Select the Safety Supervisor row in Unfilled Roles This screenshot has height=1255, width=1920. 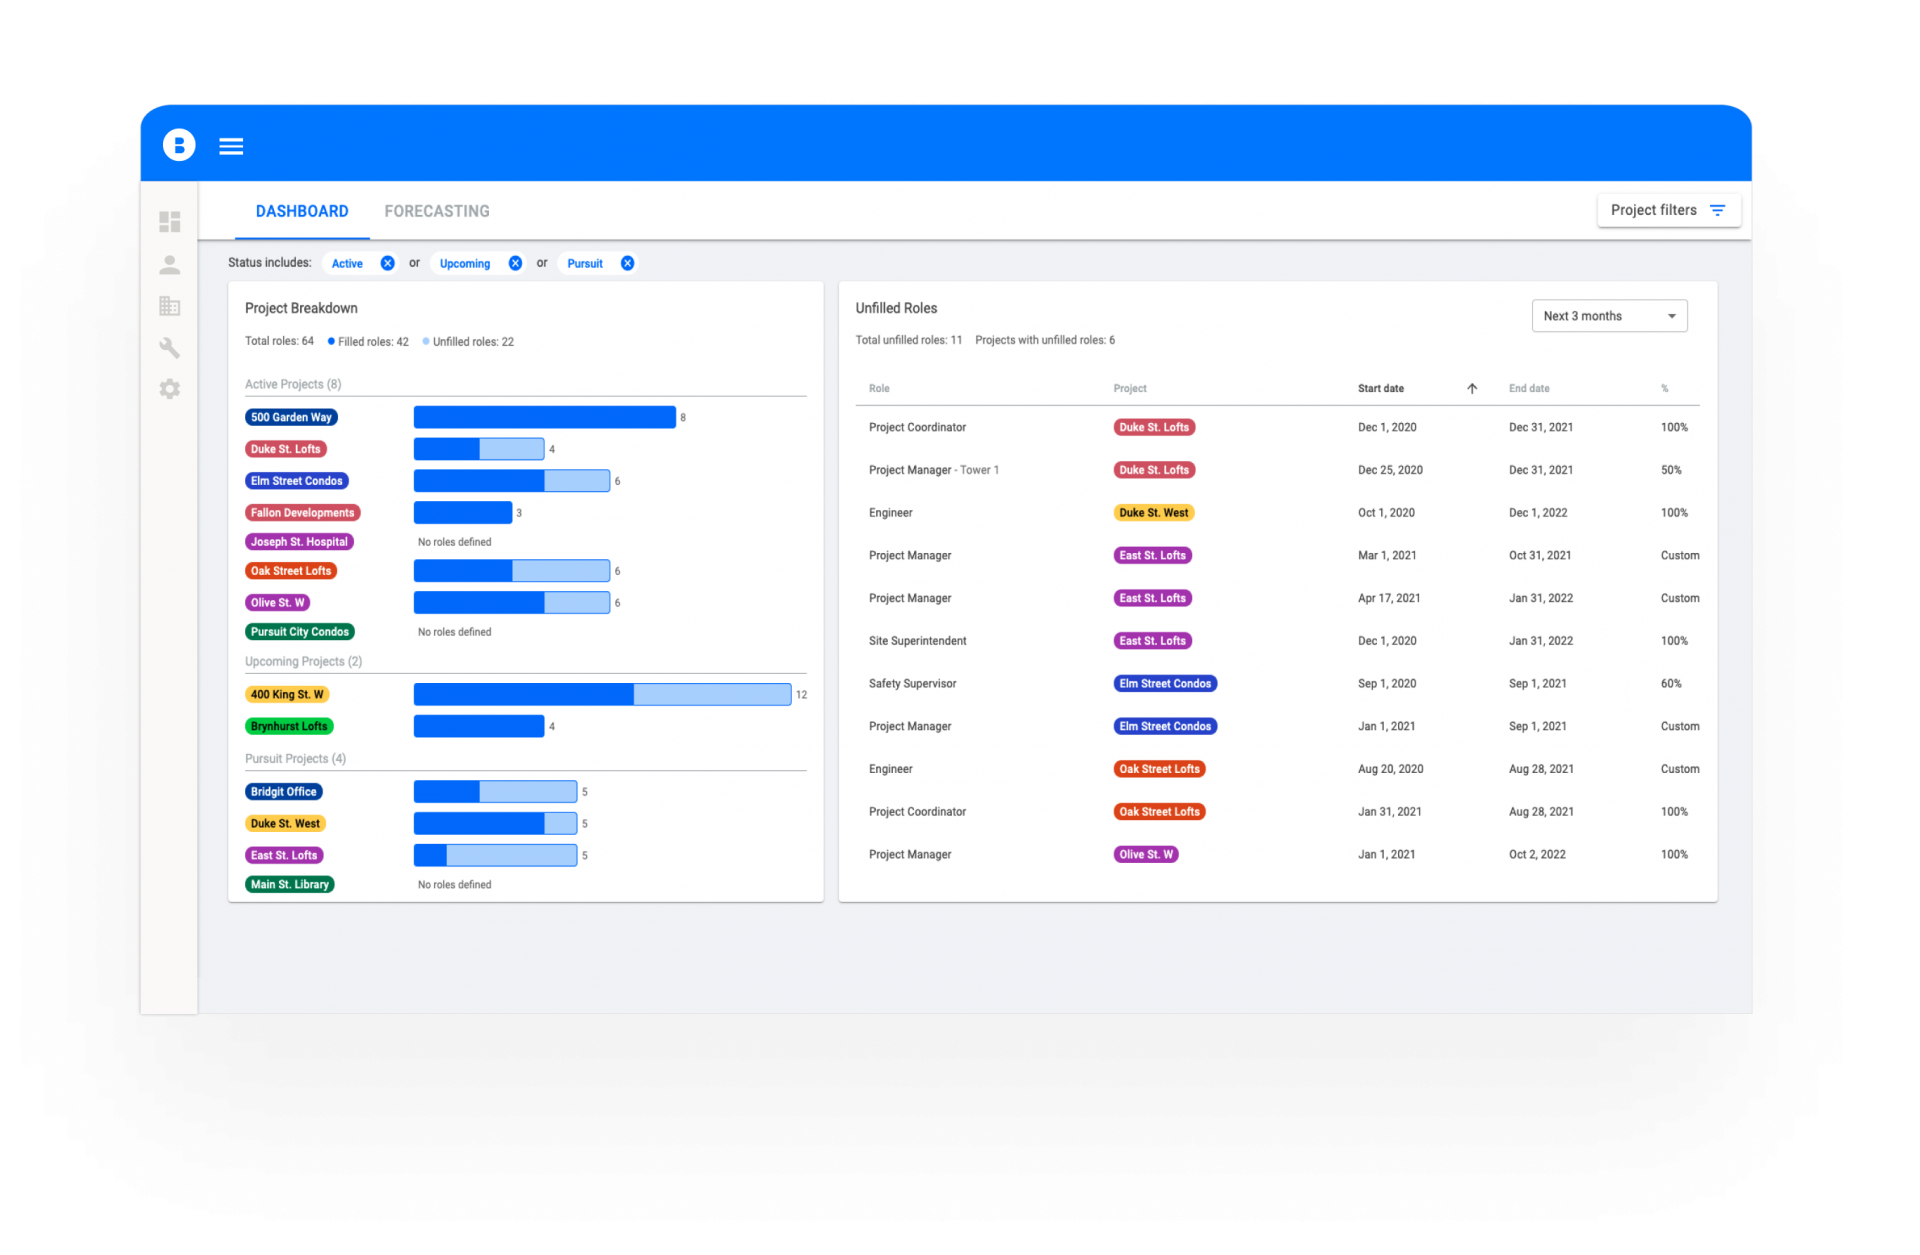pos(912,683)
